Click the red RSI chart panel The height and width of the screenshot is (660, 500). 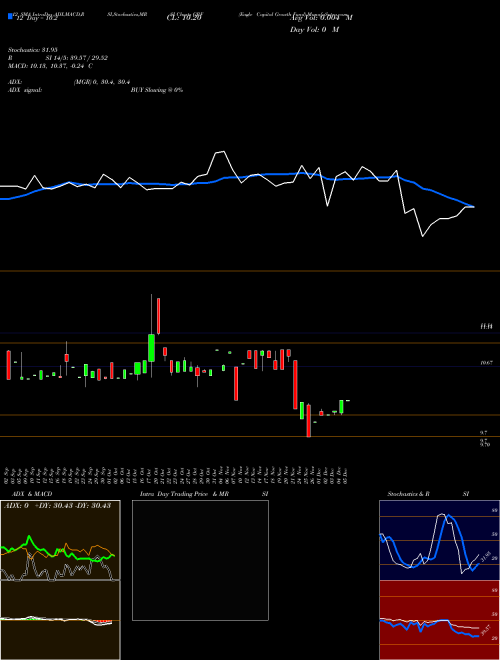439,620
